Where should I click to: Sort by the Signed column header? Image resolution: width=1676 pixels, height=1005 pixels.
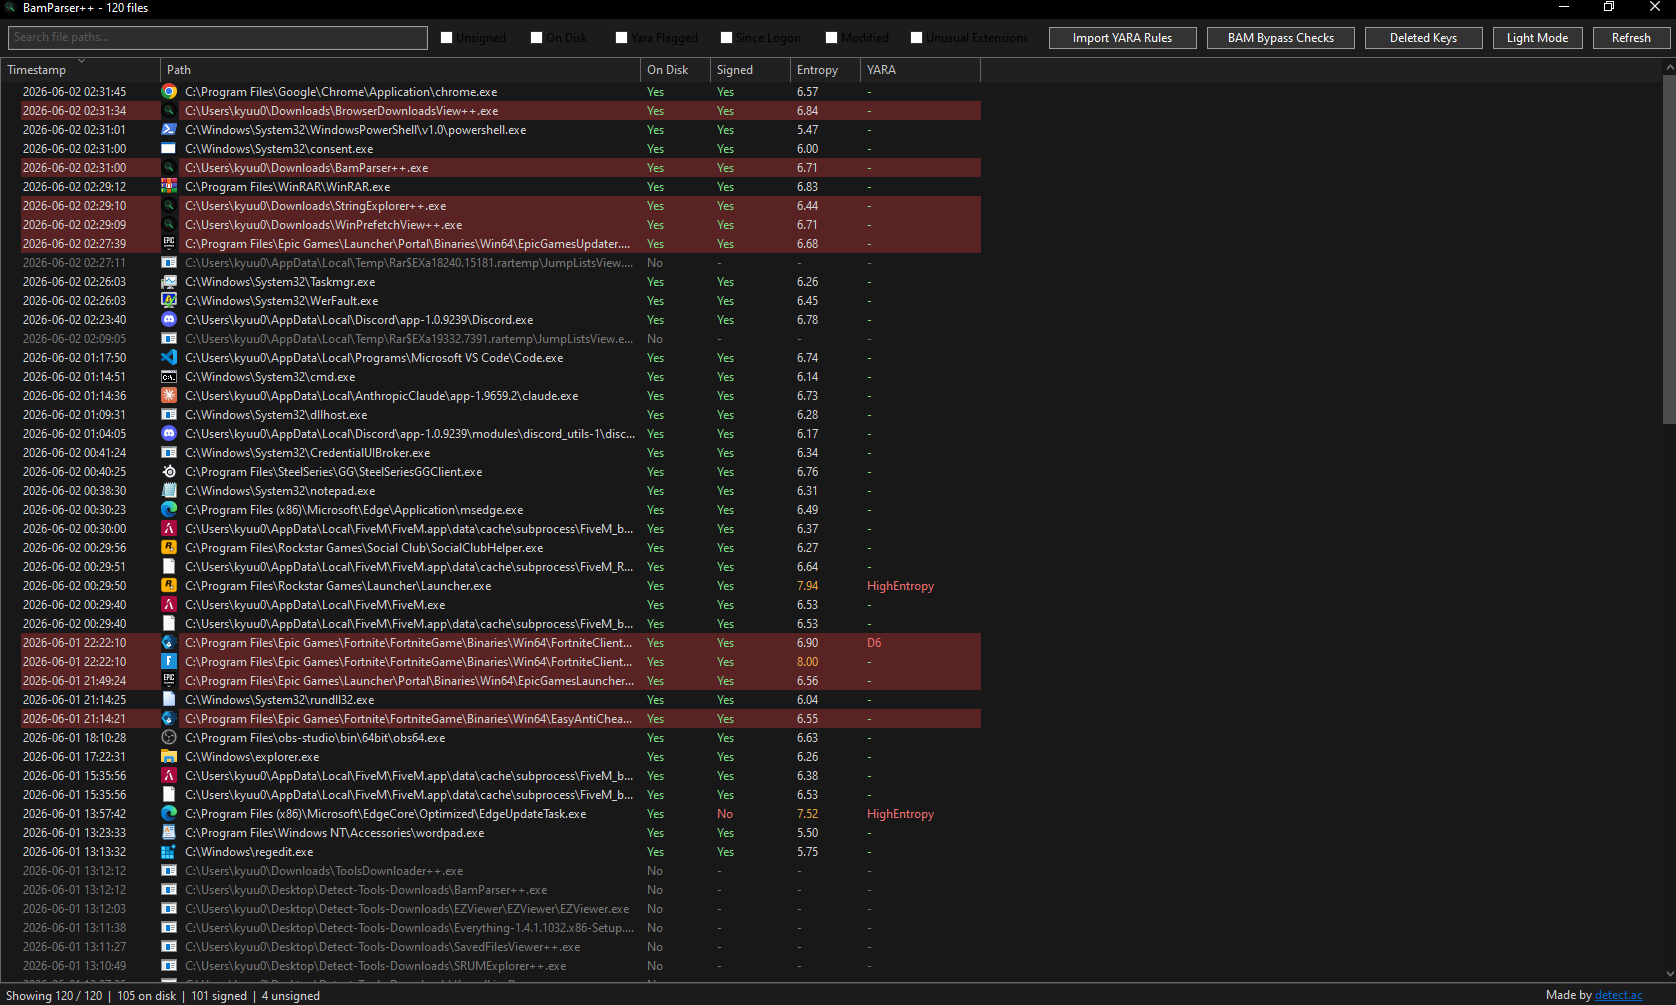point(750,70)
